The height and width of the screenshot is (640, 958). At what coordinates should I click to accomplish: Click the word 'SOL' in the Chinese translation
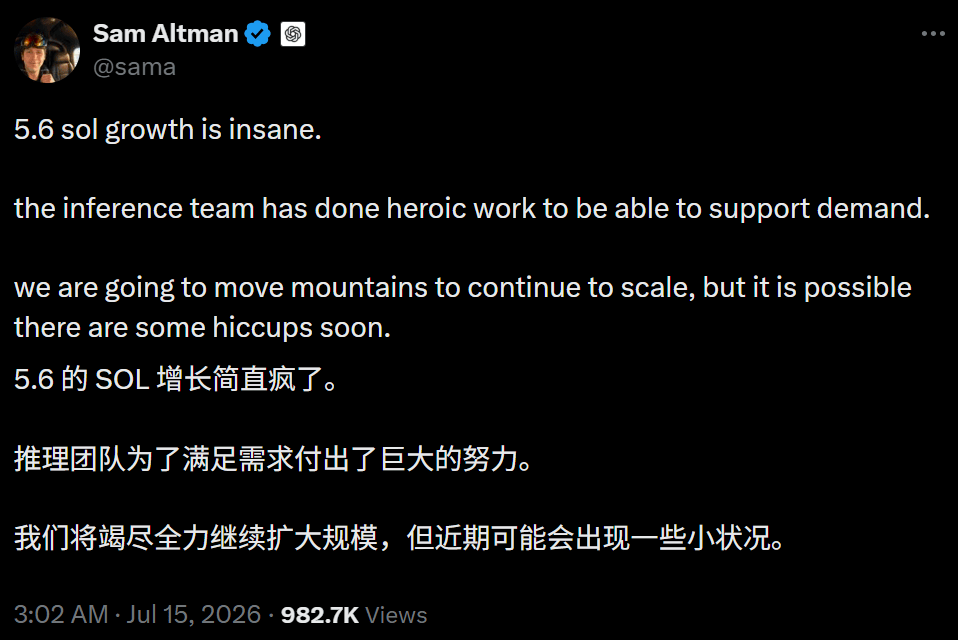(122, 380)
